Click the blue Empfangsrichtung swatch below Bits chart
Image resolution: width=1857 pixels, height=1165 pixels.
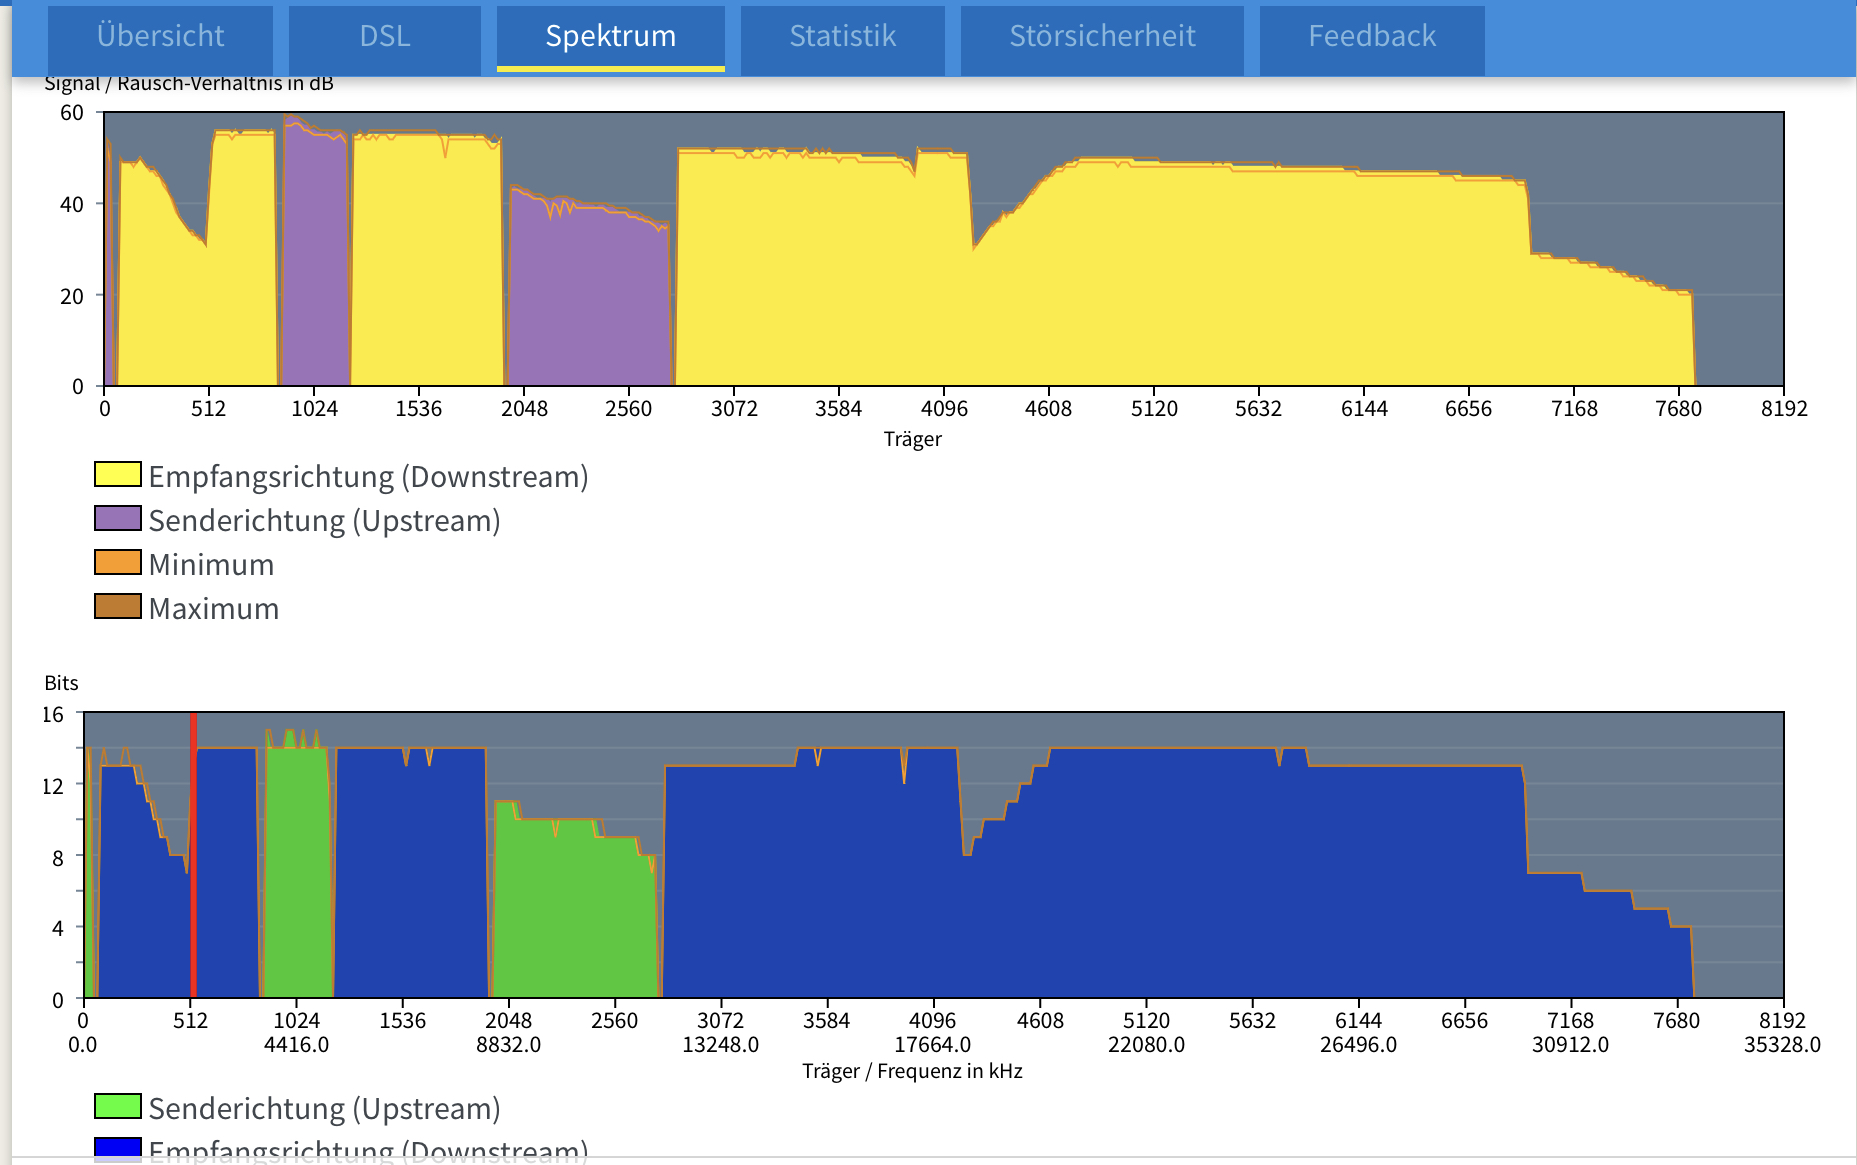click(x=118, y=1149)
